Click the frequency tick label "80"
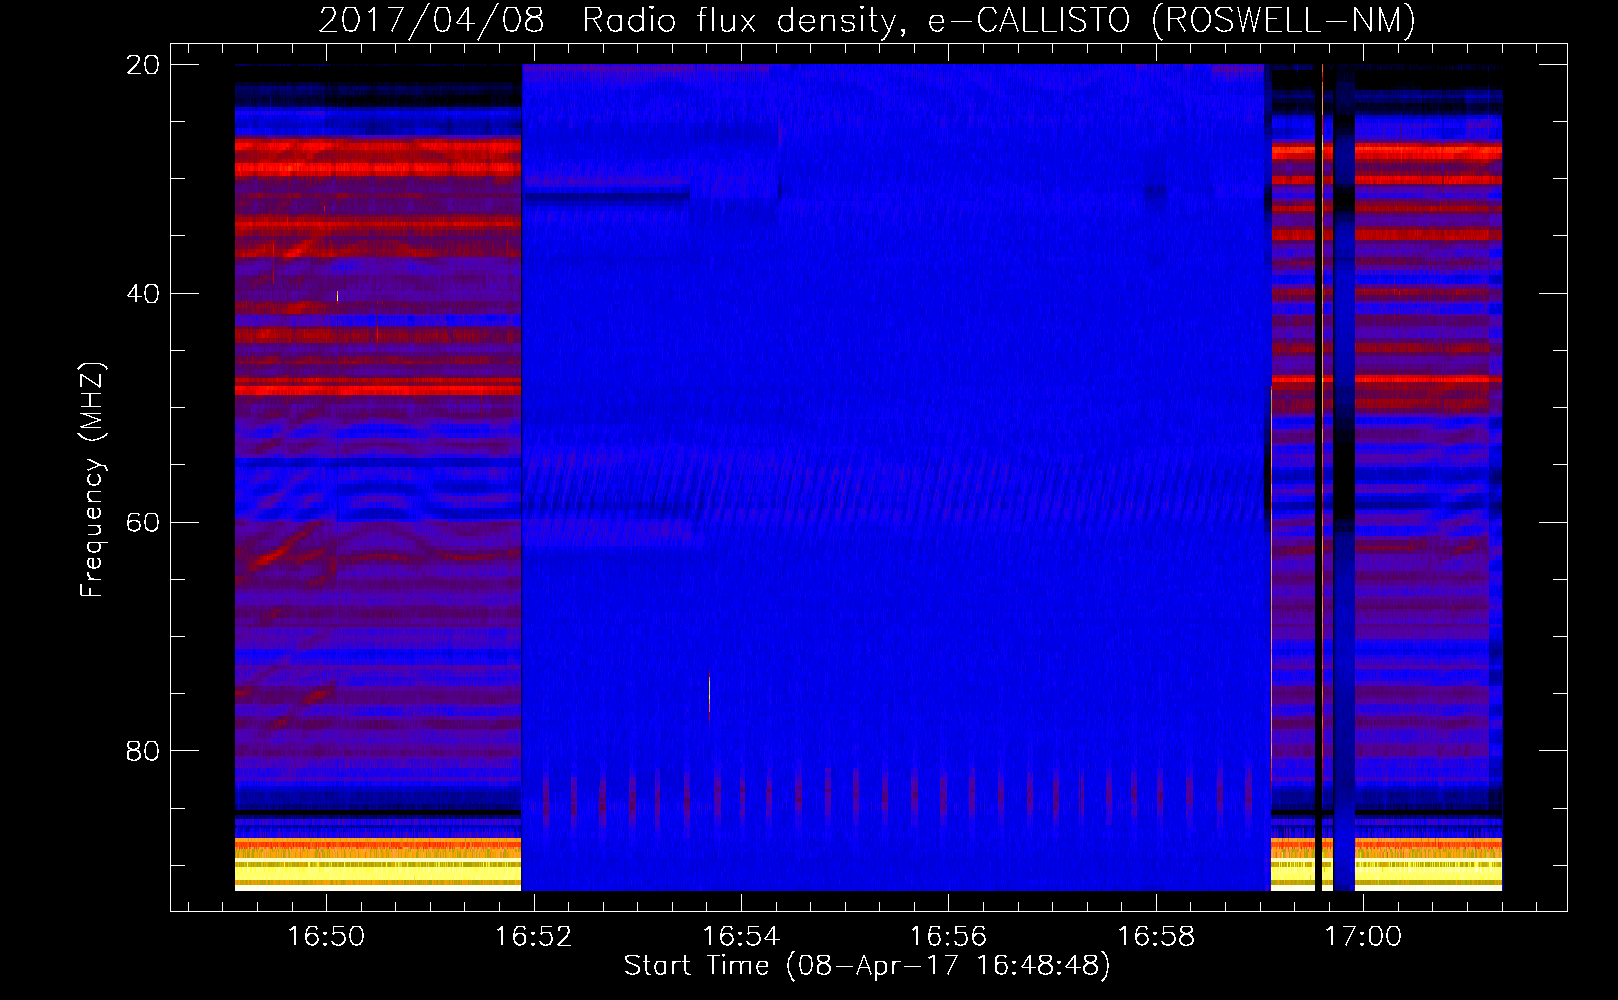Image resolution: width=1618 pixels, height=1000 pixels. coord(143,751)
